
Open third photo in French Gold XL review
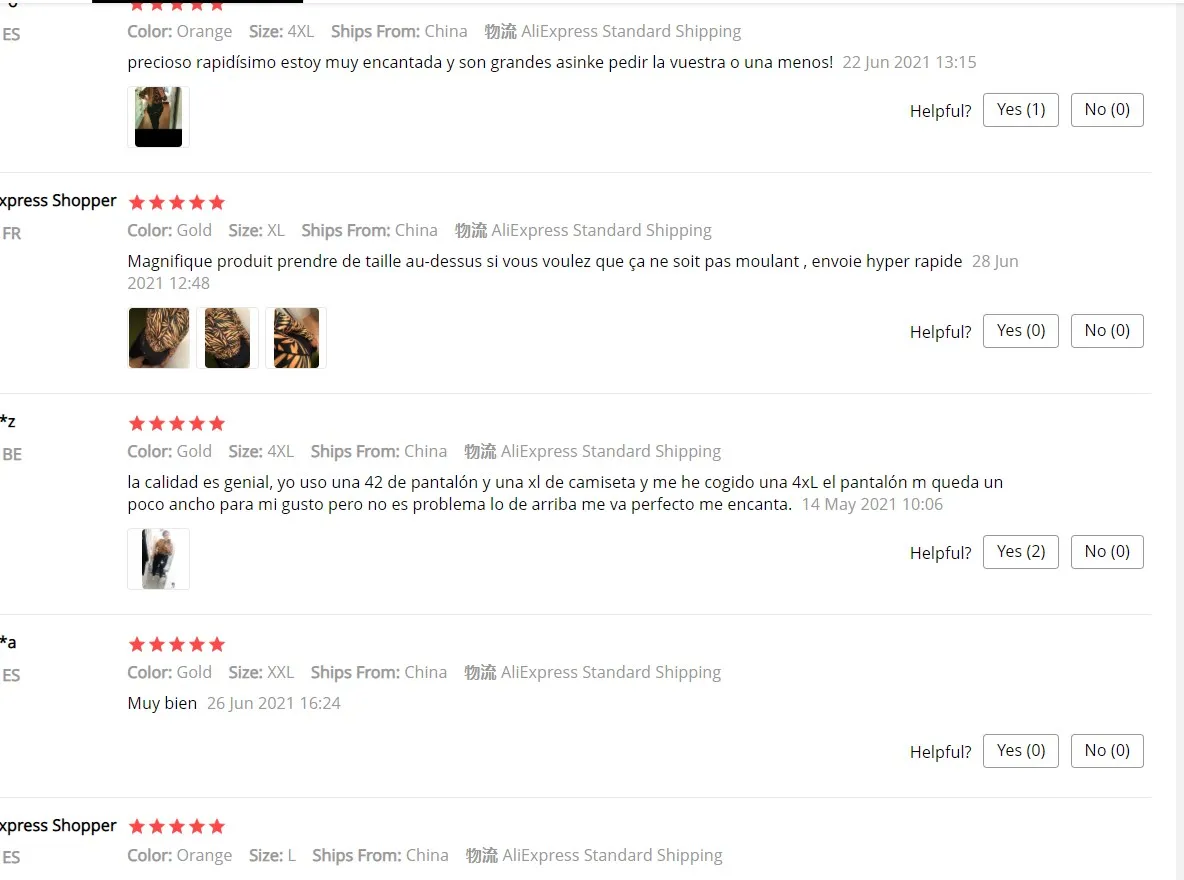(x=296, y=338)
